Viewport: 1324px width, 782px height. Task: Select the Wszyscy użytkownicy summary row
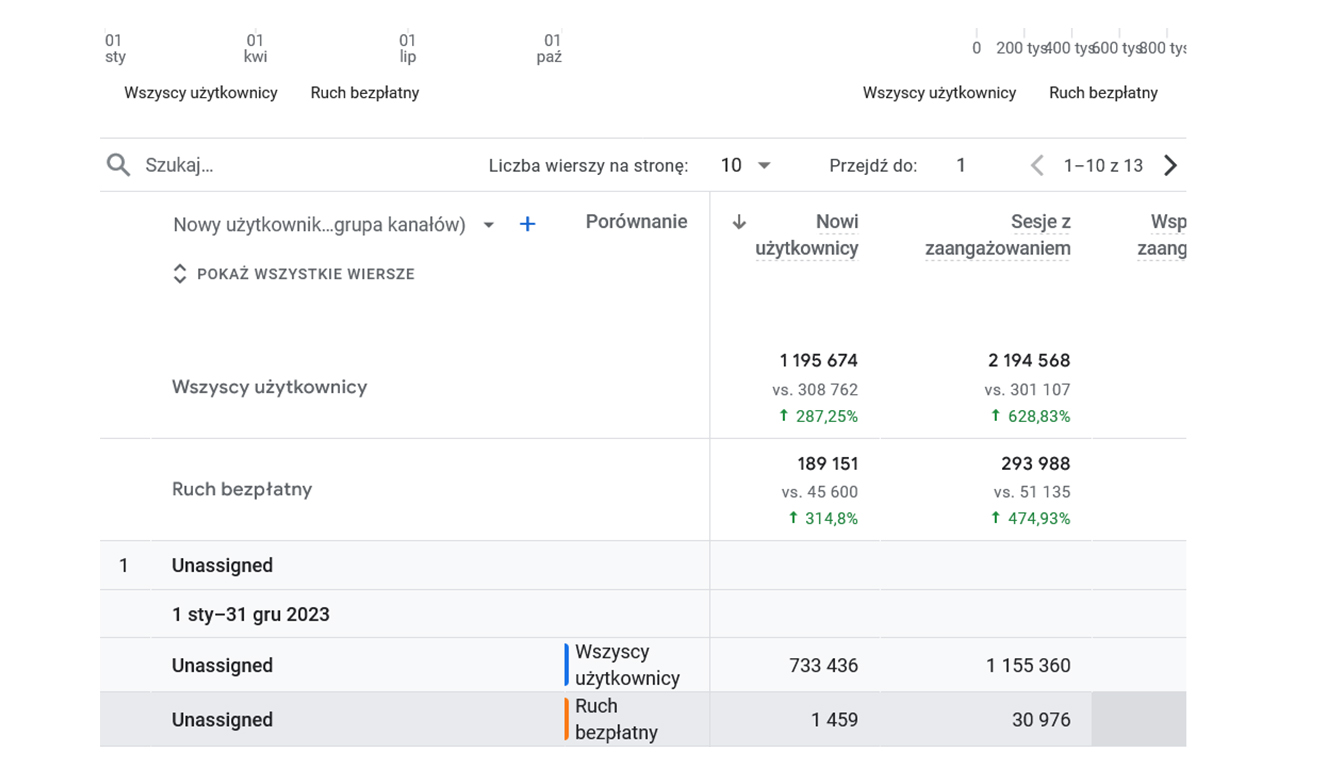(x=270, y=387)
